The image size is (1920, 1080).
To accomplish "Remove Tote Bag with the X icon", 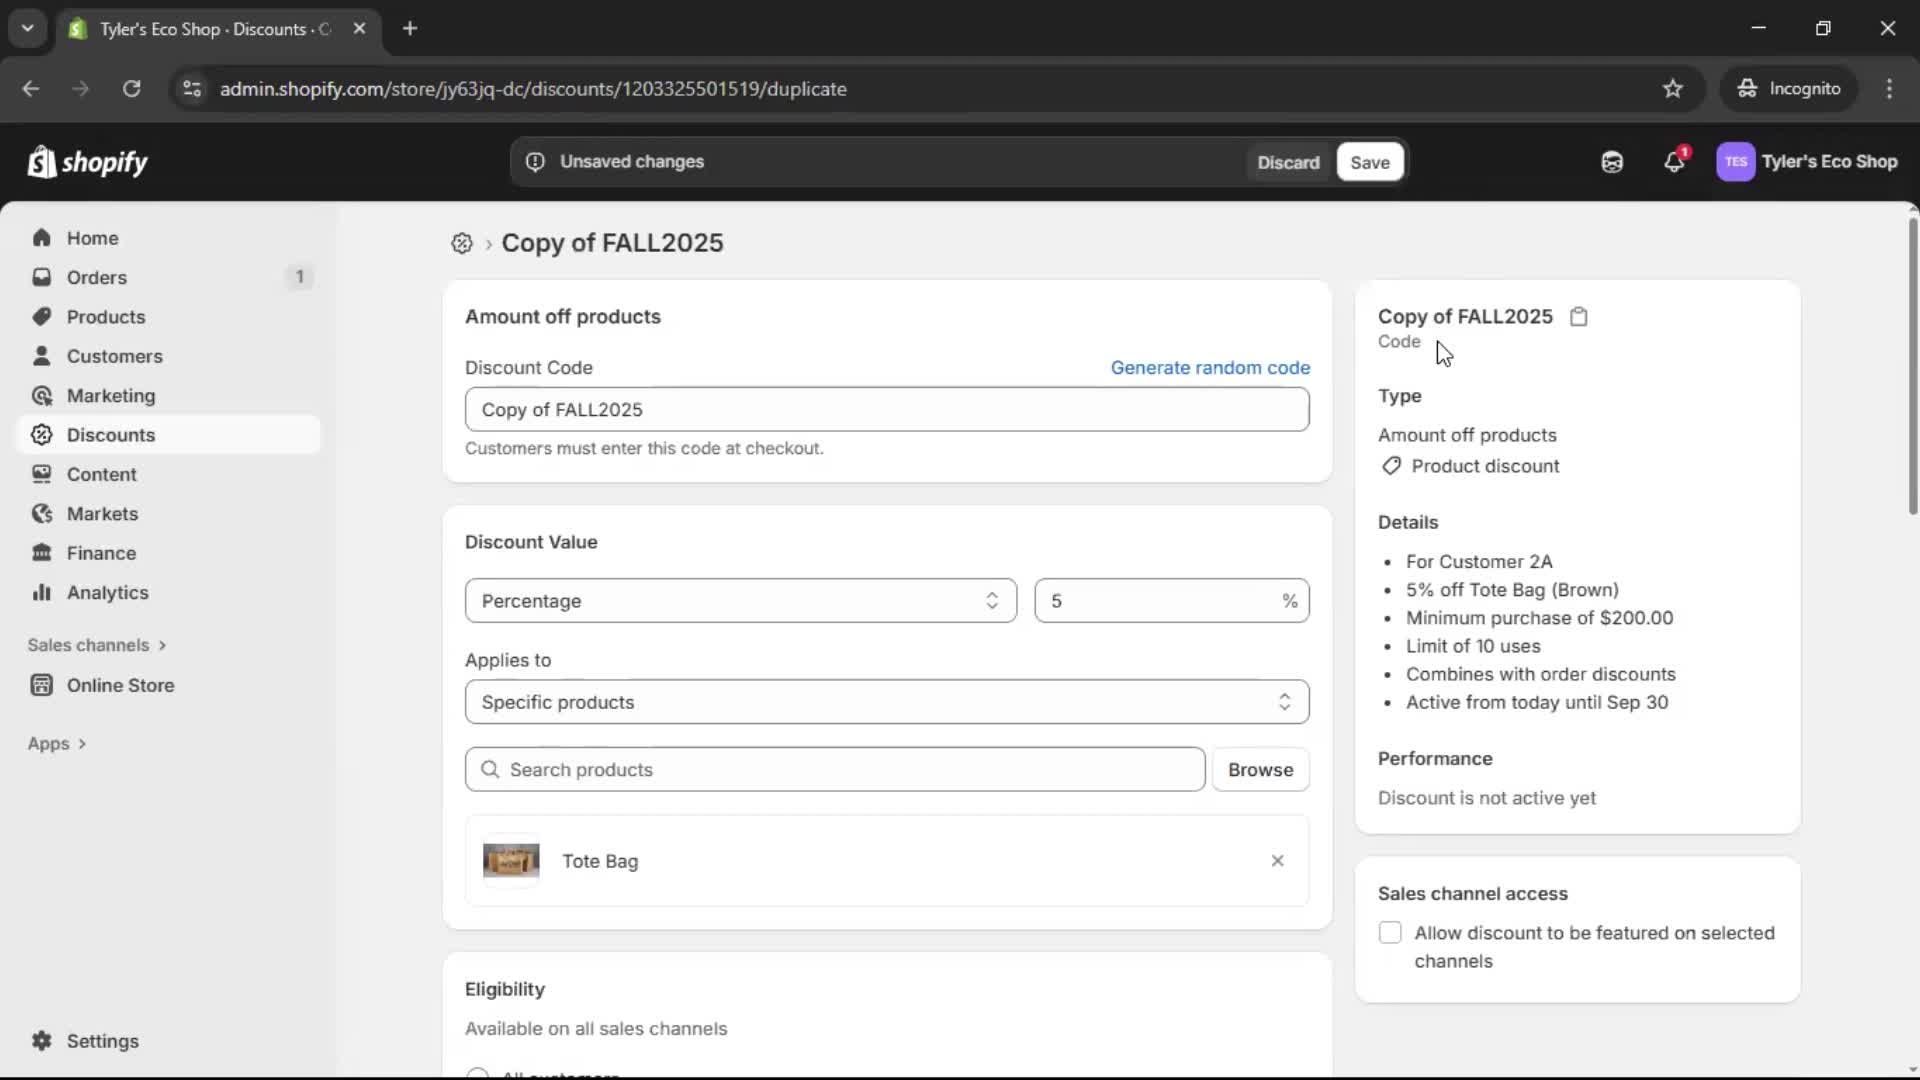I will pyautogui.click(x=1277, y=861).
